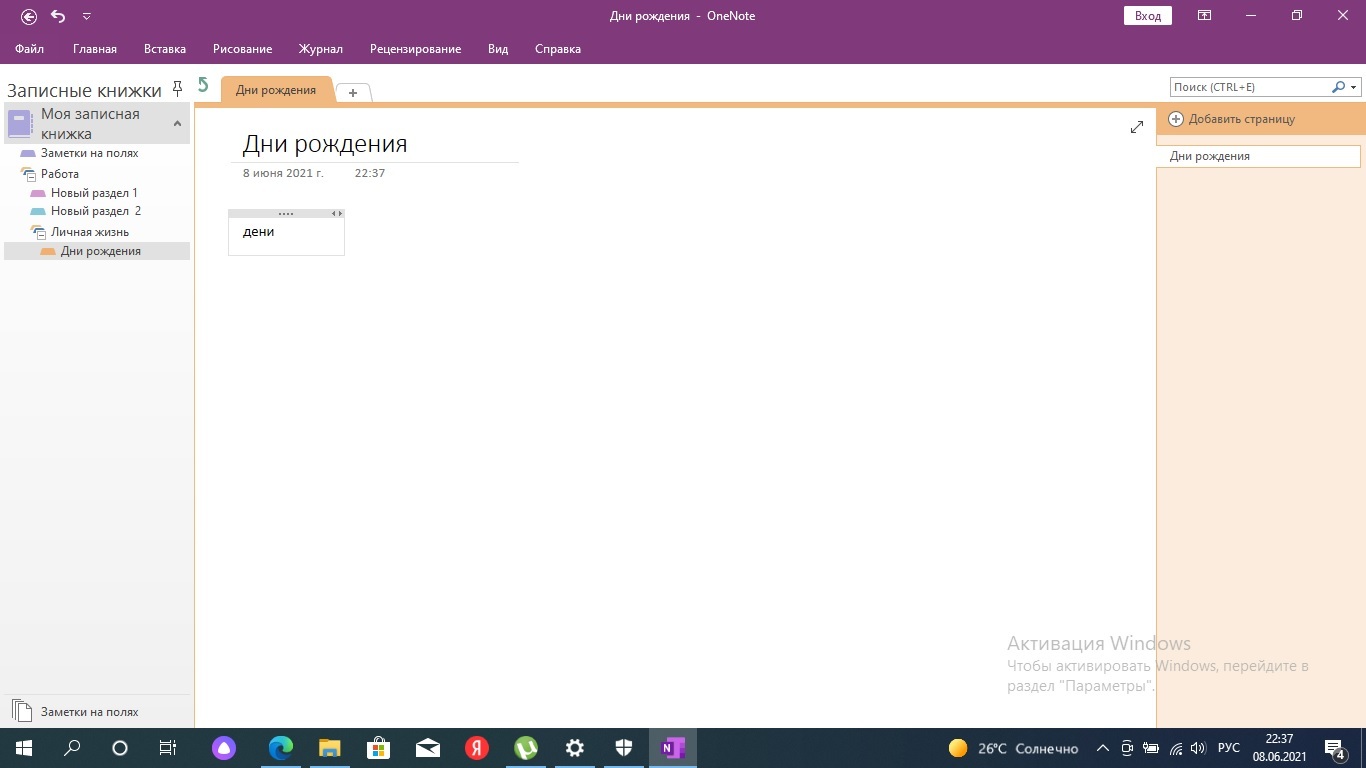The image size is (1366, 768).
Task: Open the volume control tray icon
Action: coord(1198,748)
